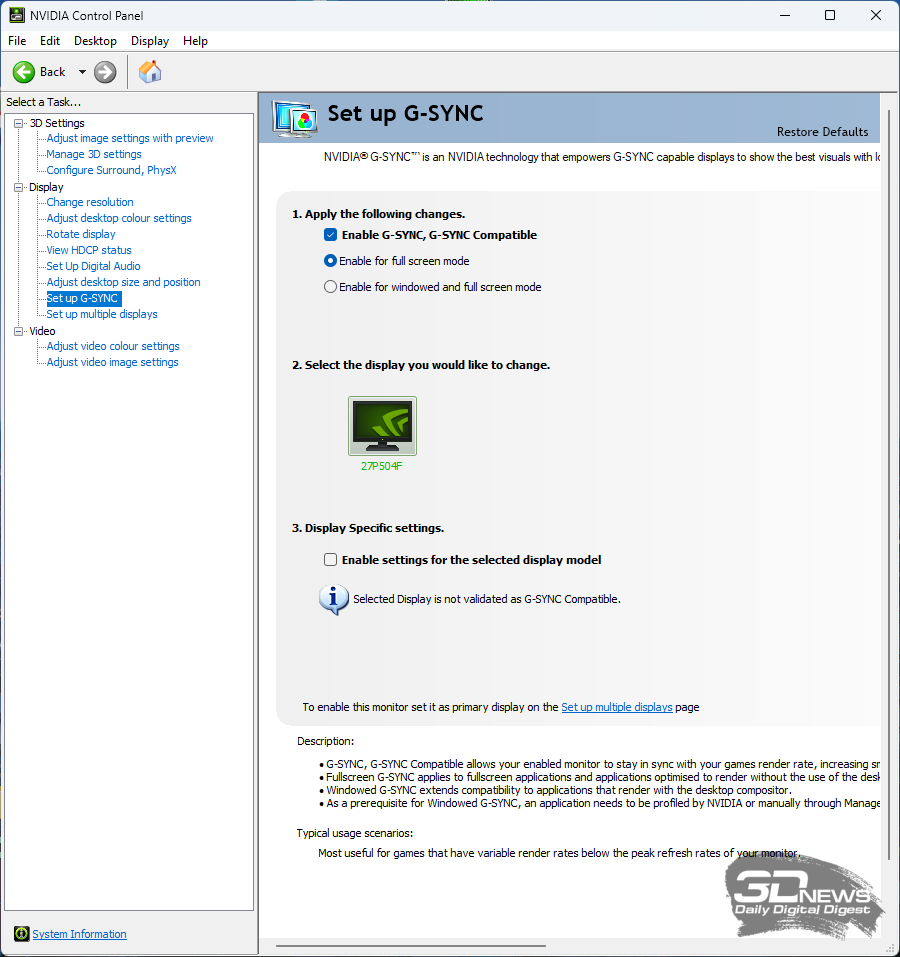Select Set up G-SYNC in task tree

point(84,298)
